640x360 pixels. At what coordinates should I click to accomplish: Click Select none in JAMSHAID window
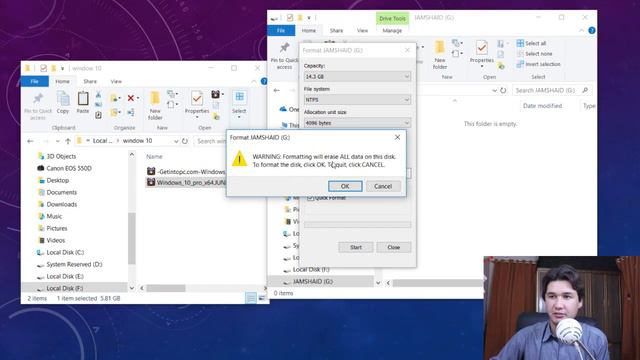tap(534, 54)
